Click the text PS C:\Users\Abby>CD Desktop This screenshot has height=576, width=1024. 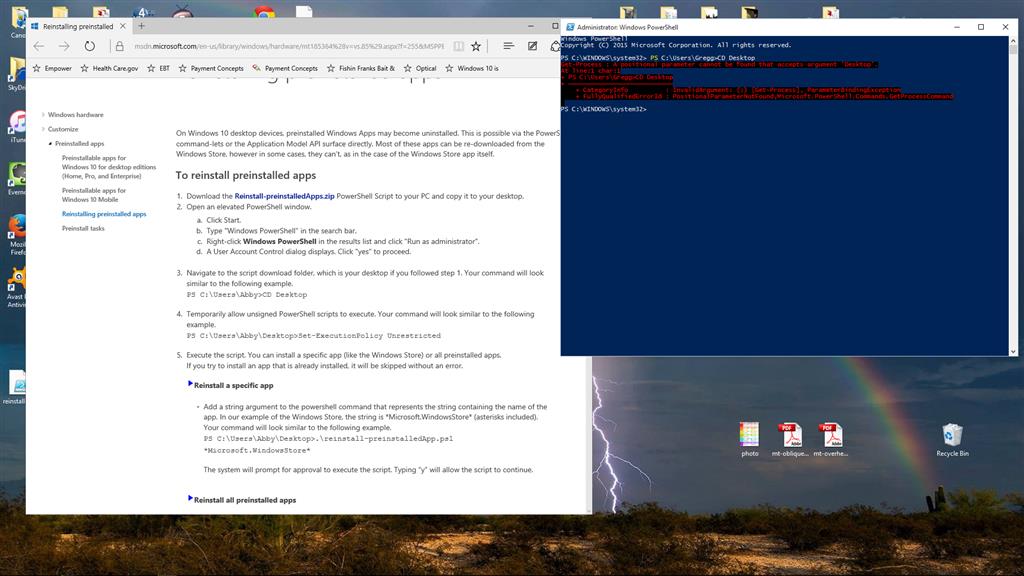click(247, 295)
